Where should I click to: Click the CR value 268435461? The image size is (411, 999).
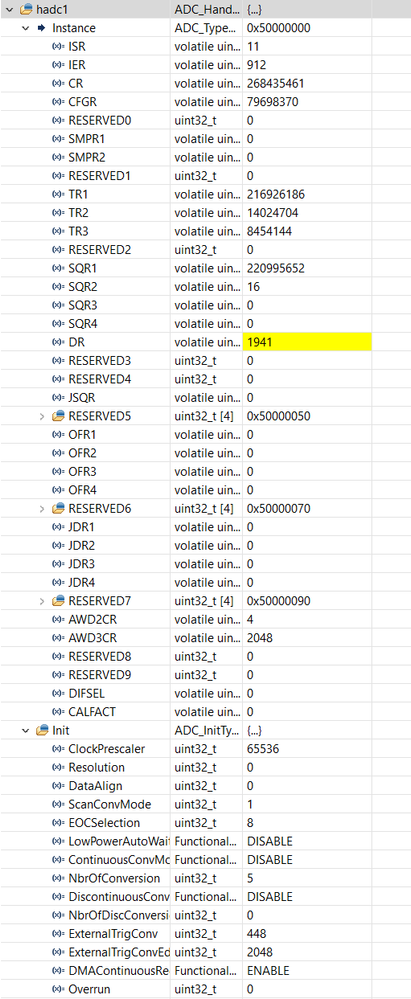click(x=275, y=83)
